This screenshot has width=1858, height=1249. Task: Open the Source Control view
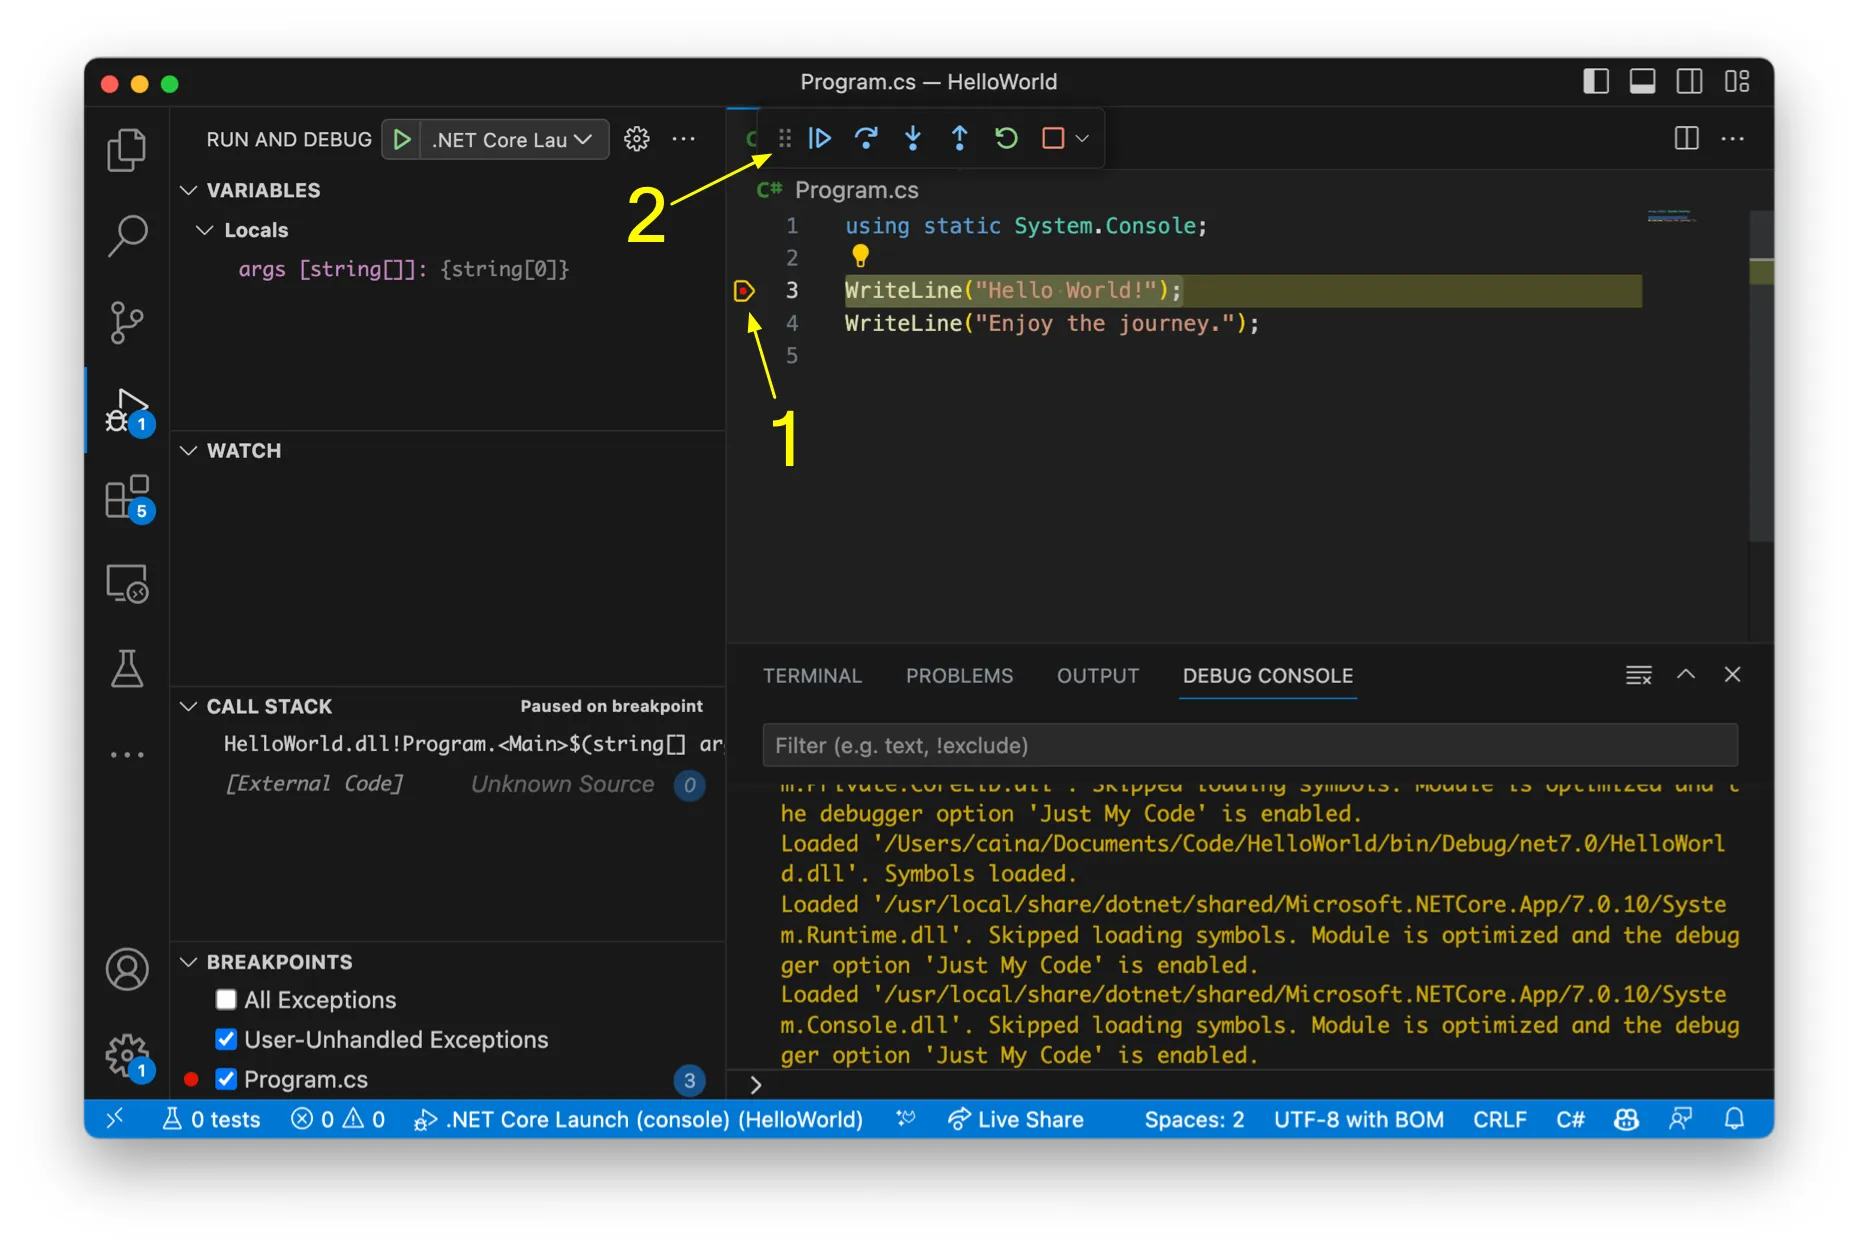pos(127,323)
